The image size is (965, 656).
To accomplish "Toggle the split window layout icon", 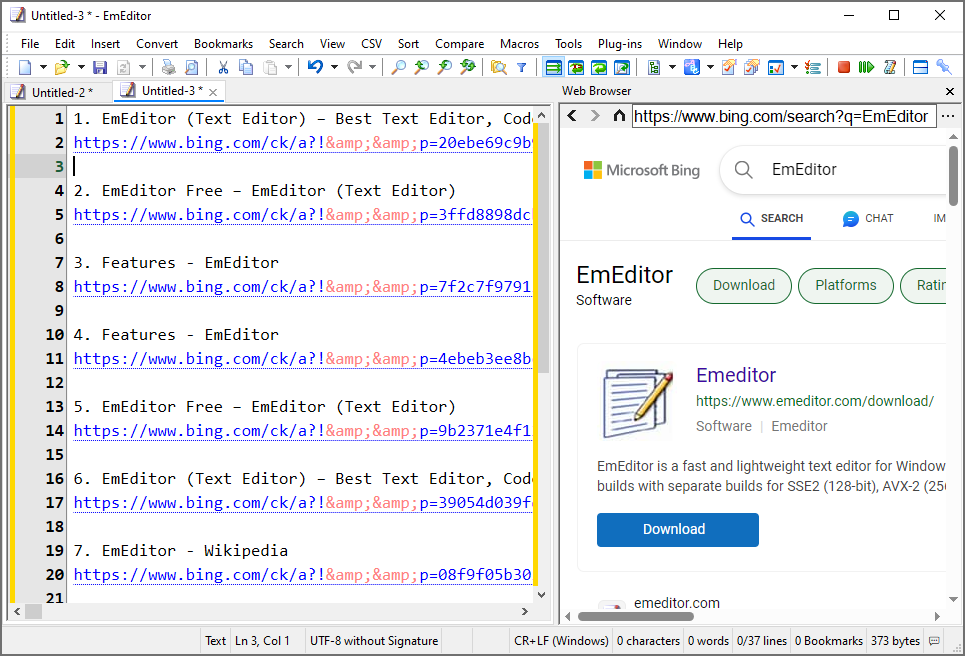I will (x=920, y=67).
